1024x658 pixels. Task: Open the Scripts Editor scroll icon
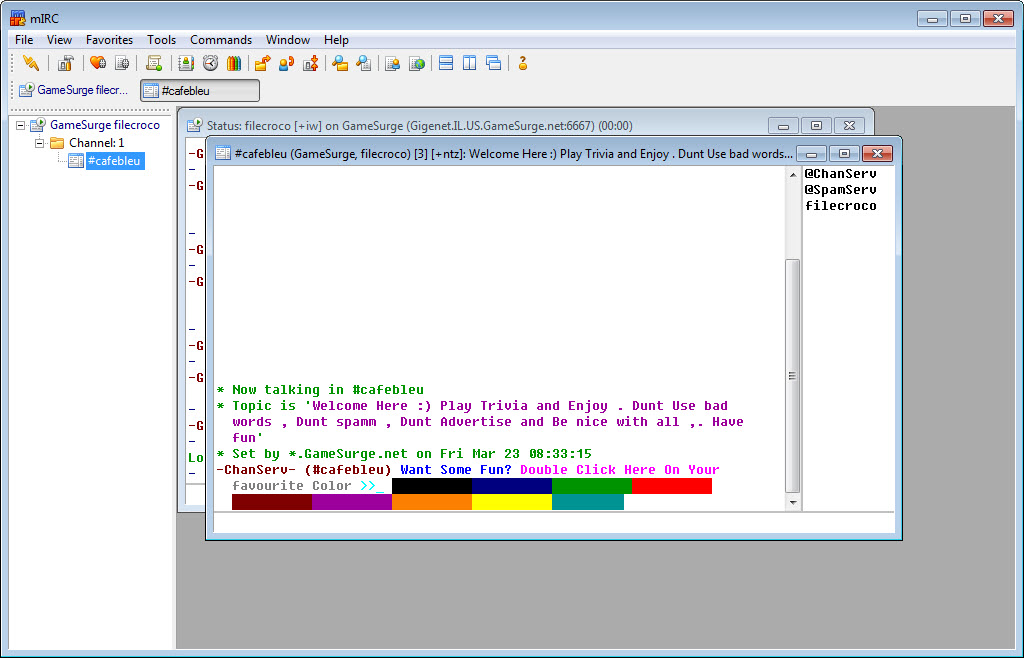154,64
